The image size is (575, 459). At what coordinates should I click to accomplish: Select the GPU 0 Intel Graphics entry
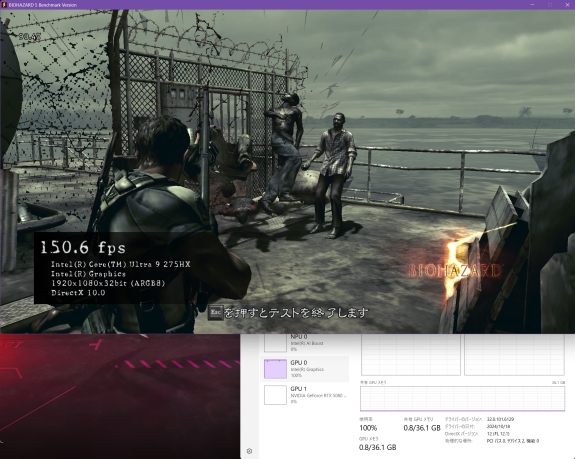305,369
